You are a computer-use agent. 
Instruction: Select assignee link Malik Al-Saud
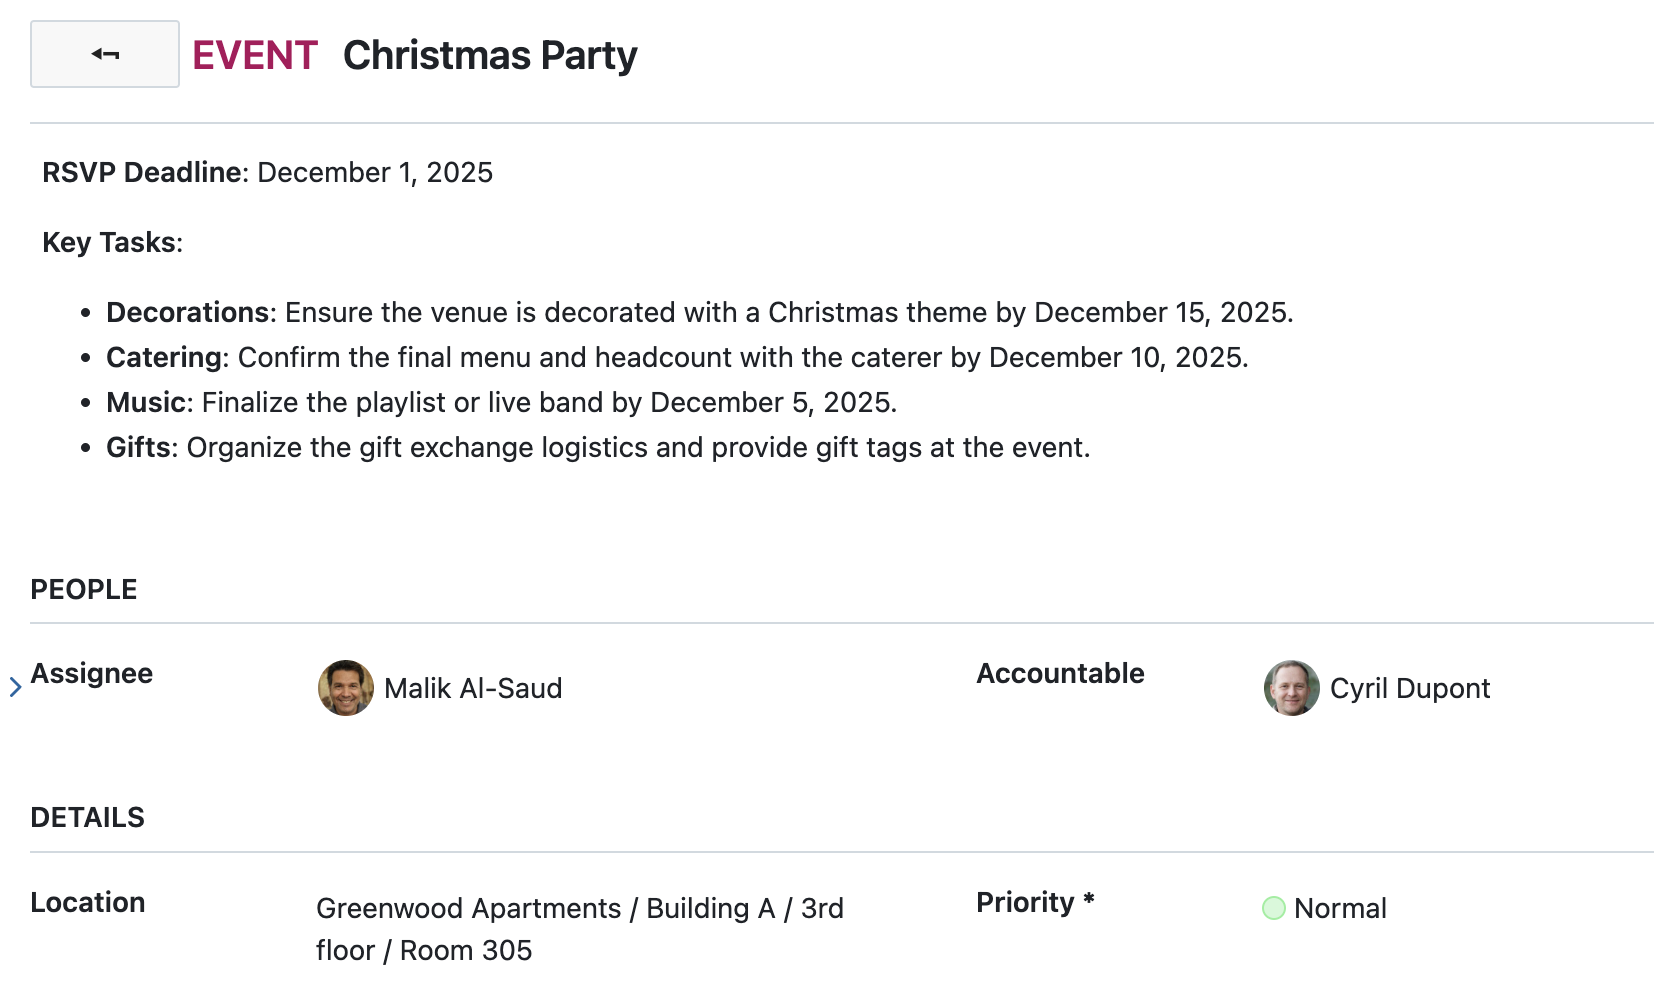tap(473, 688)
